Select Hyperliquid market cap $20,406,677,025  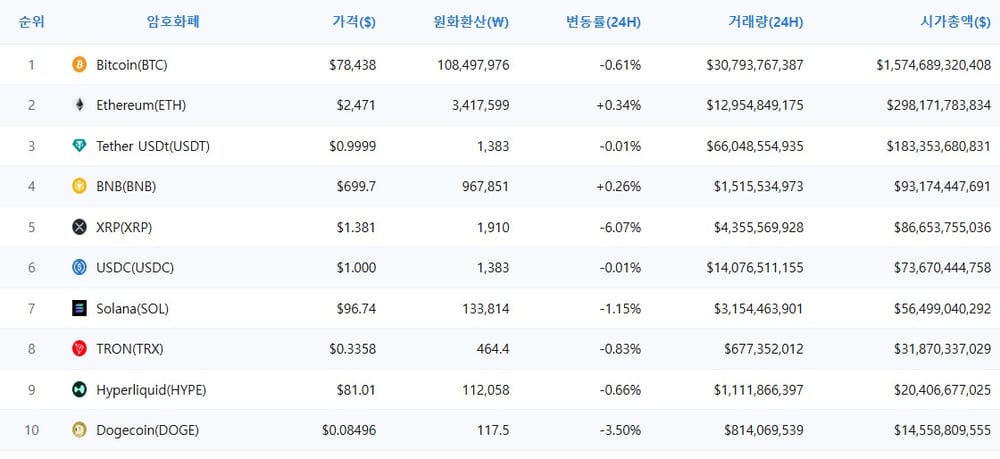click(x=943, y=390)
